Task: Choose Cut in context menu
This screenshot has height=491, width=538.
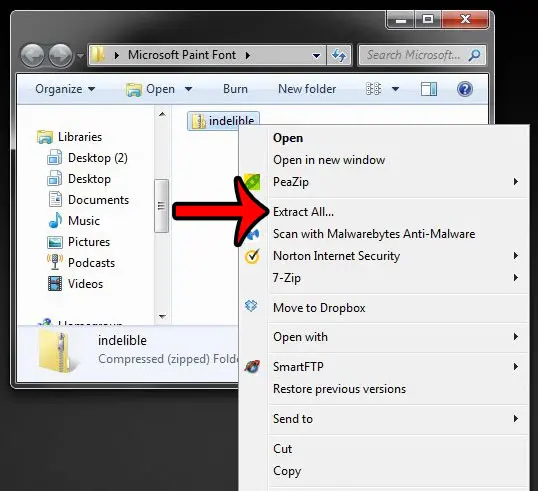Action: [x=398, y=449]
